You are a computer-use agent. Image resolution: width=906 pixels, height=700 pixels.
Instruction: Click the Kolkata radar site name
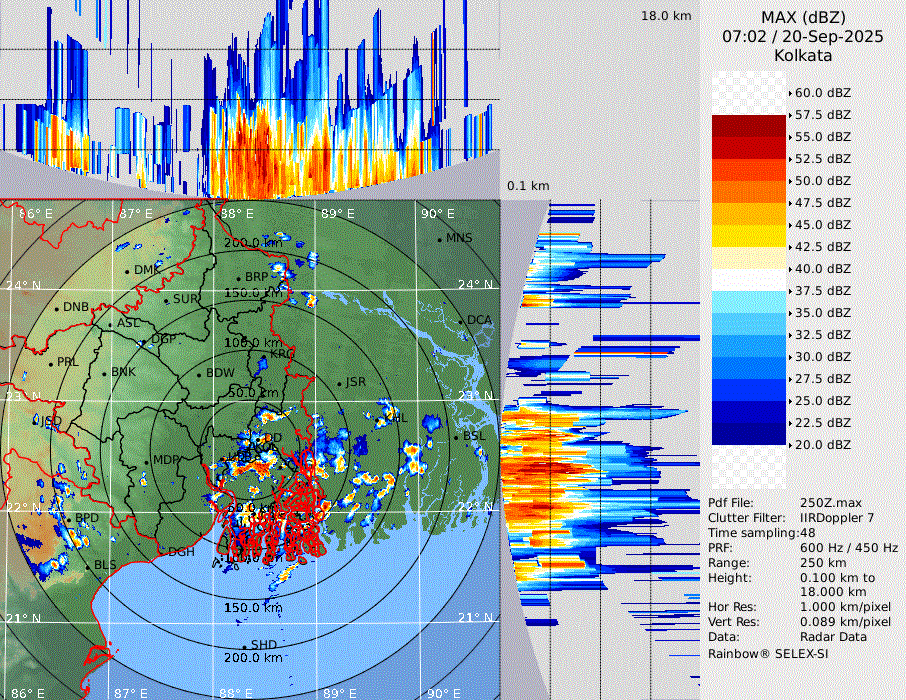coord(802,55)
